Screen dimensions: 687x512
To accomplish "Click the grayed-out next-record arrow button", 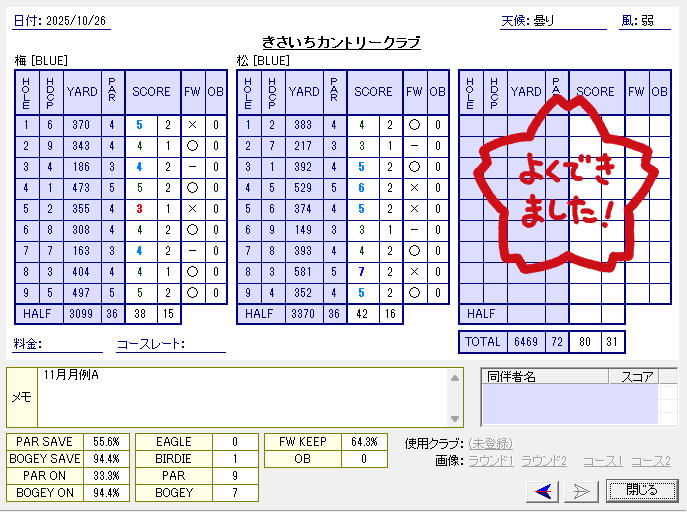I will [581, 490].
